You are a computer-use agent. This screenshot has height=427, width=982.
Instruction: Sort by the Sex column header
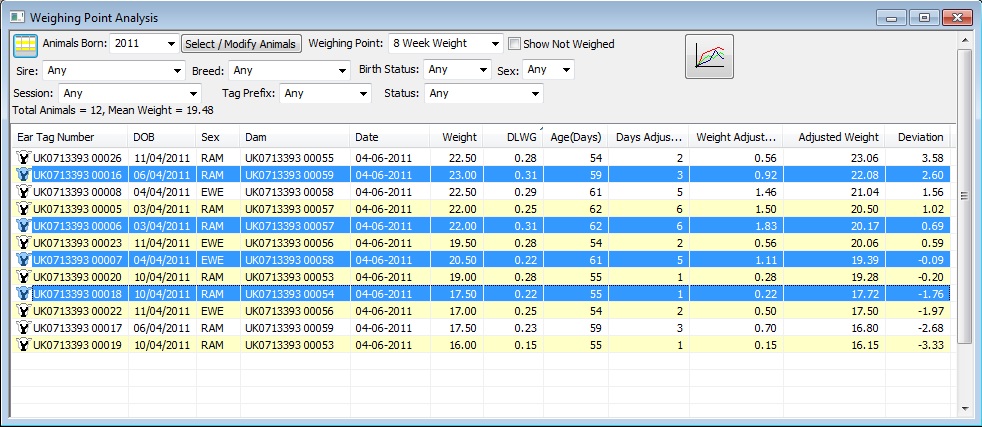(218, 137)
